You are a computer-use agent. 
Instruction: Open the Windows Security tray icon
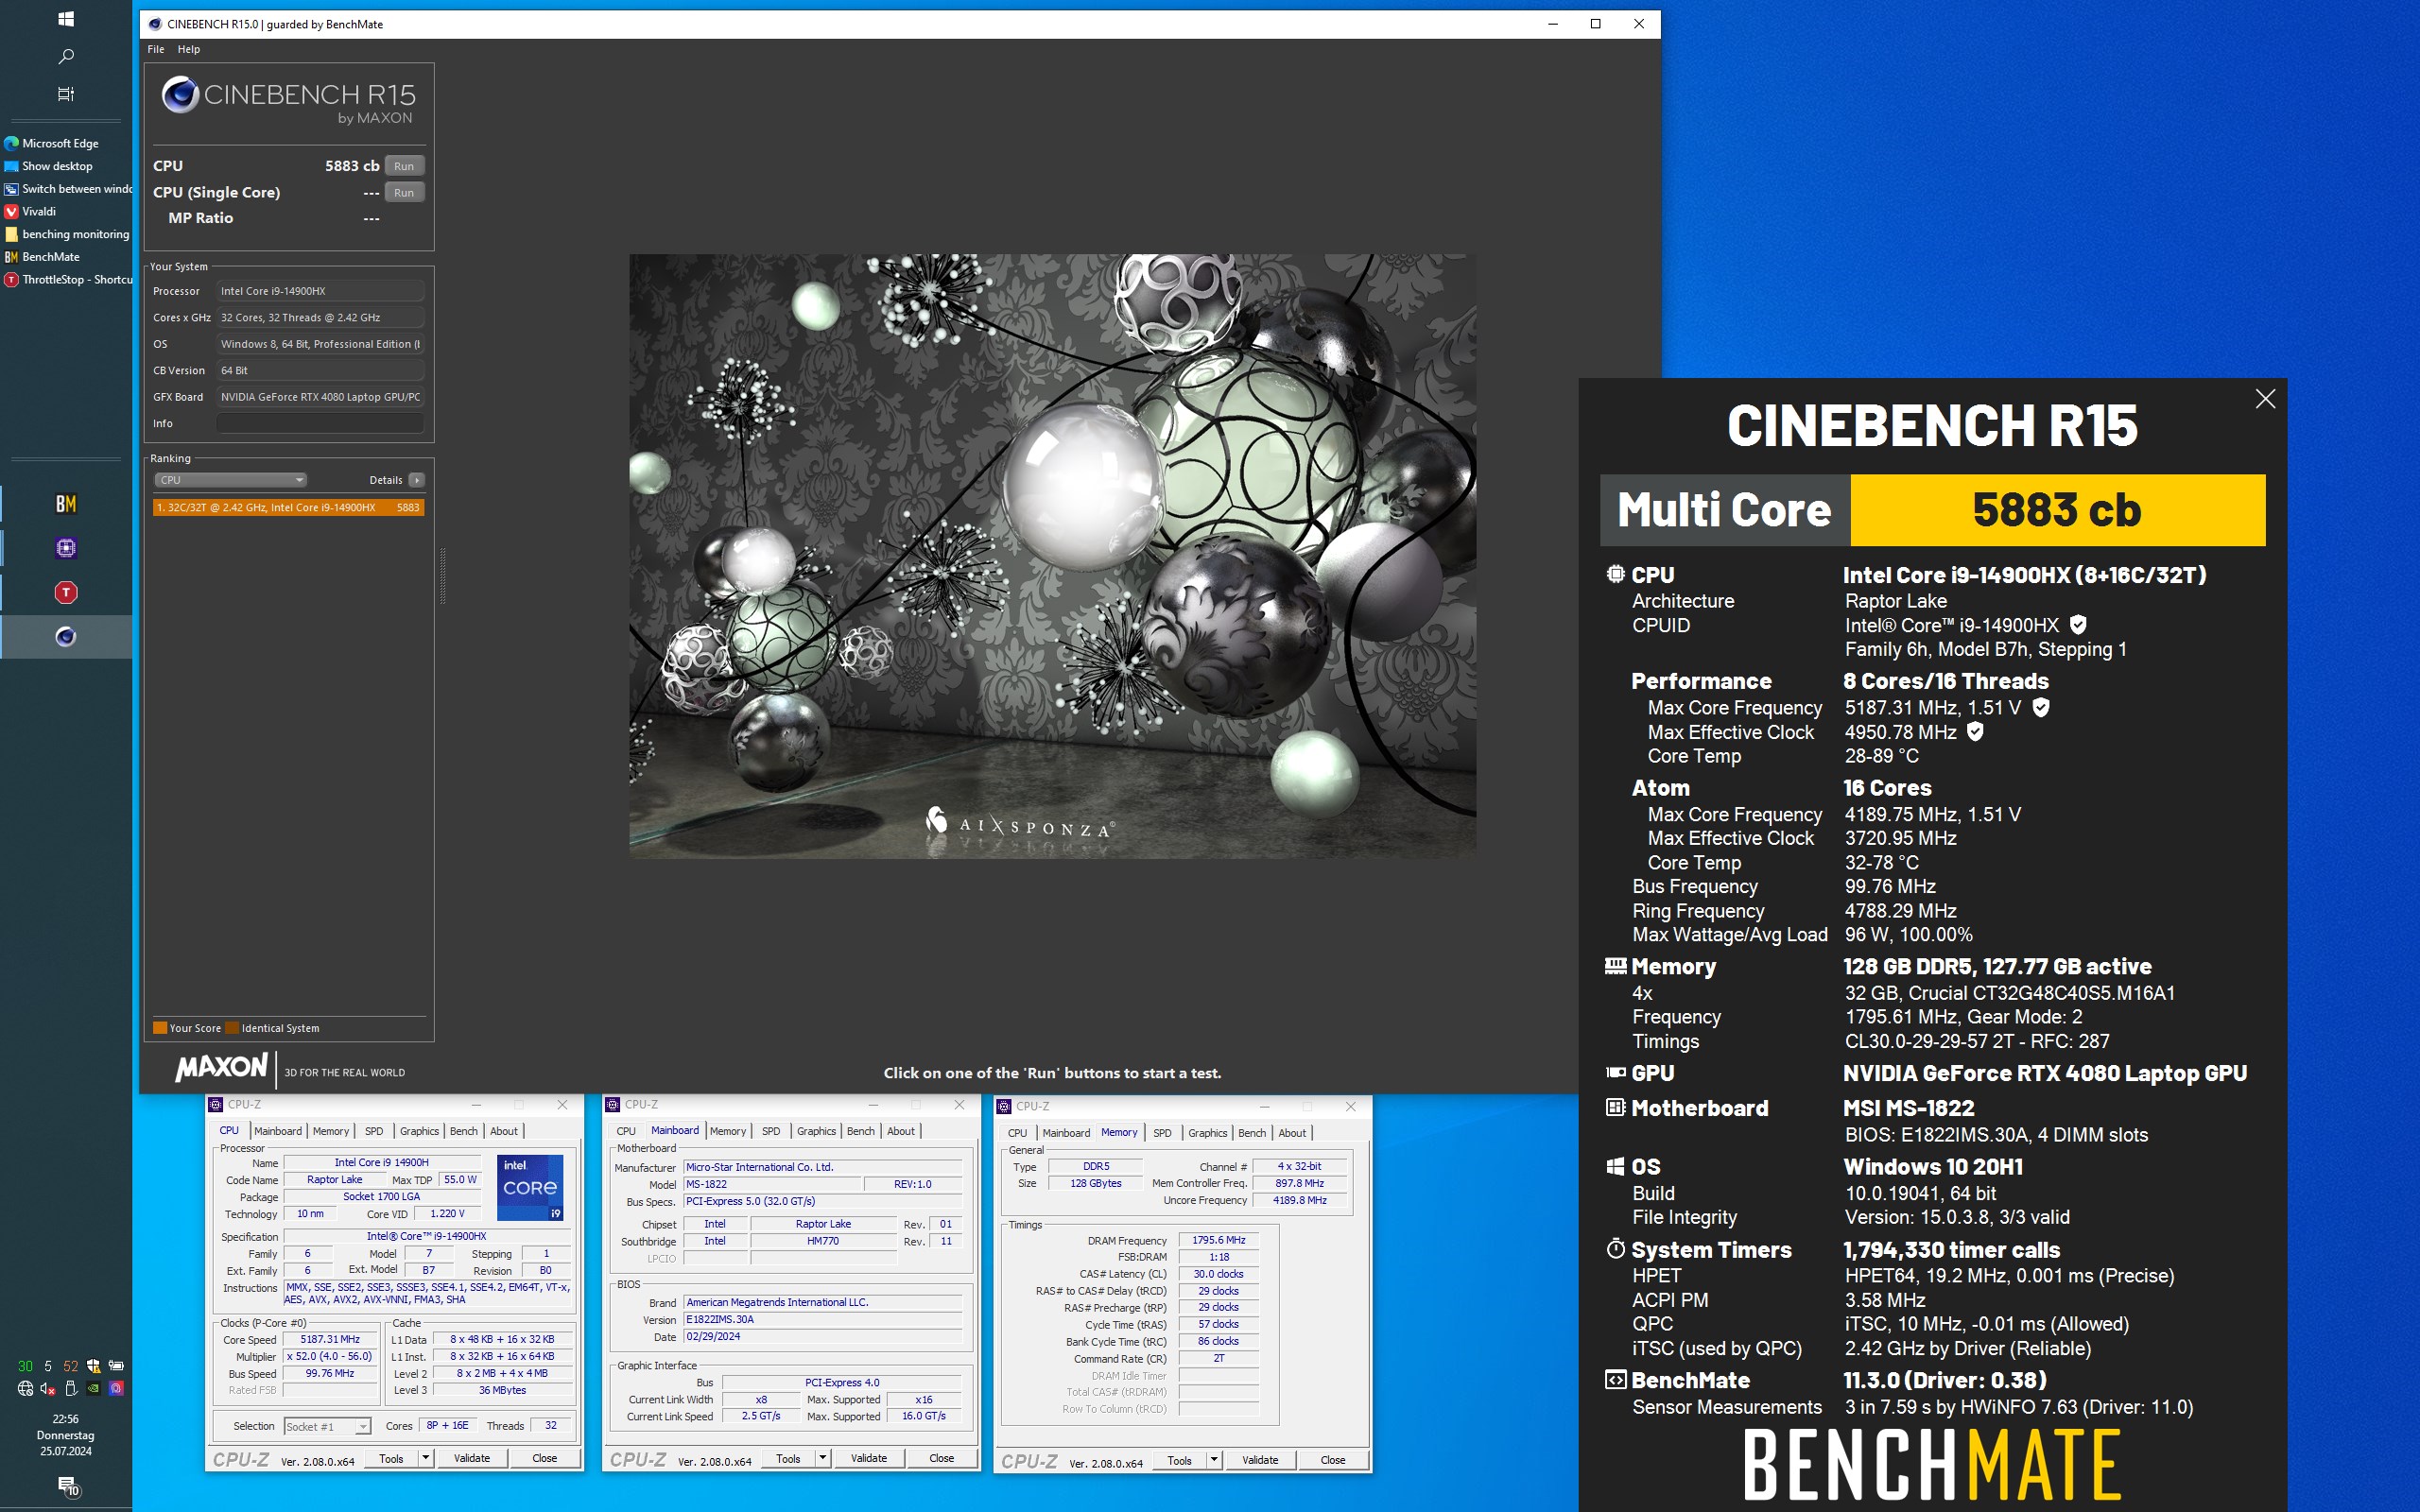point(93,1366)
